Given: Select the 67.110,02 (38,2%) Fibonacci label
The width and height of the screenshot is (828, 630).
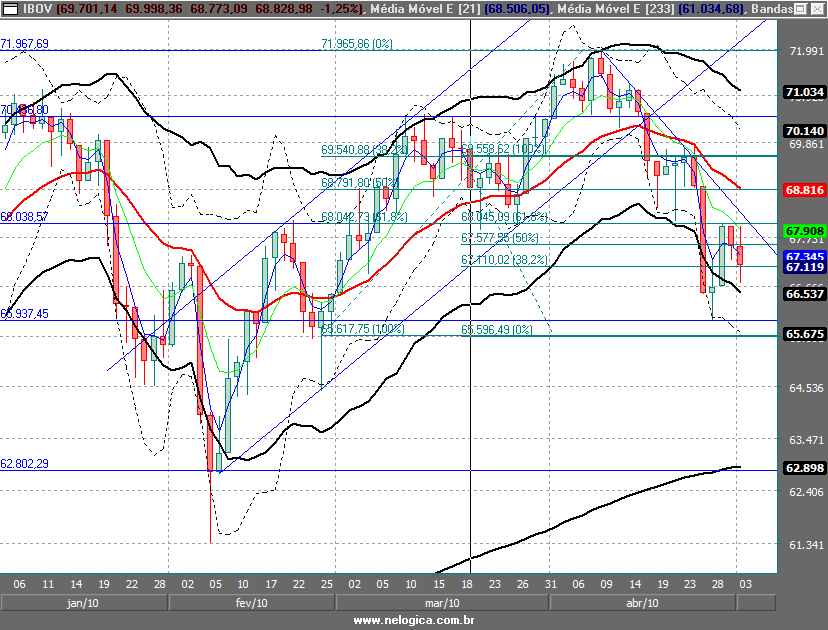Looking at the screenshot, I should point(504,260).
